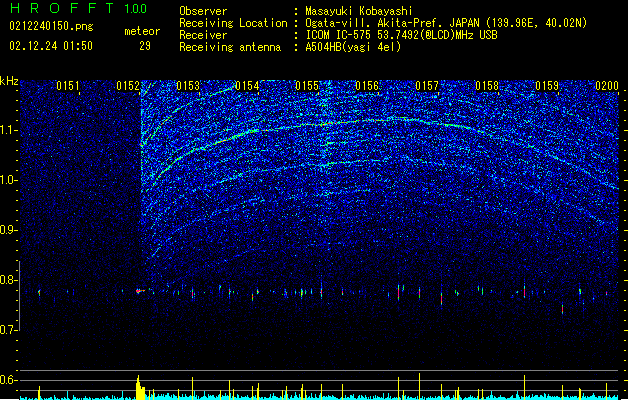Click the 0152 time marker
The image size is (629, 400).
tap(128, 86)
